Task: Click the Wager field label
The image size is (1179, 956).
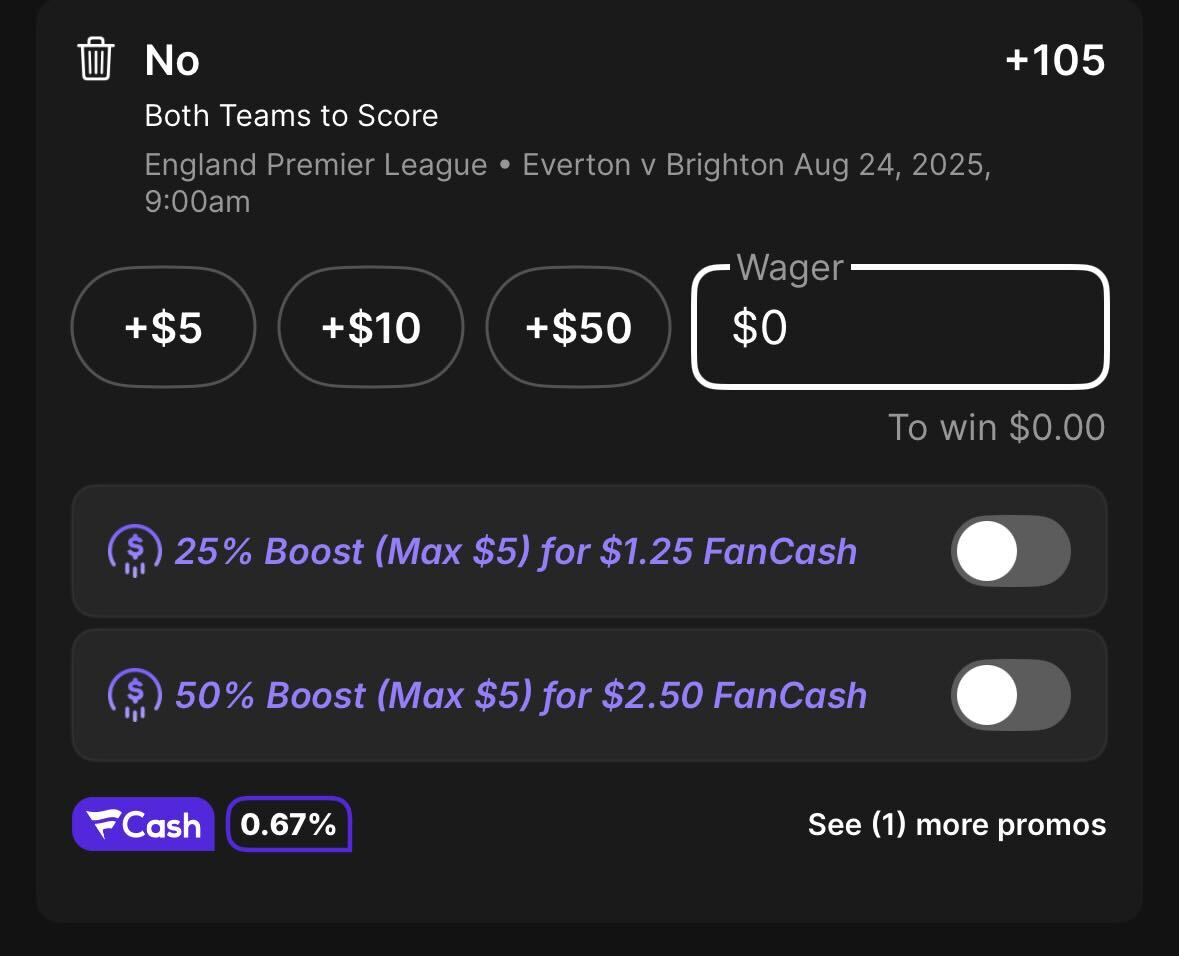Action: (x=790, y=267)
